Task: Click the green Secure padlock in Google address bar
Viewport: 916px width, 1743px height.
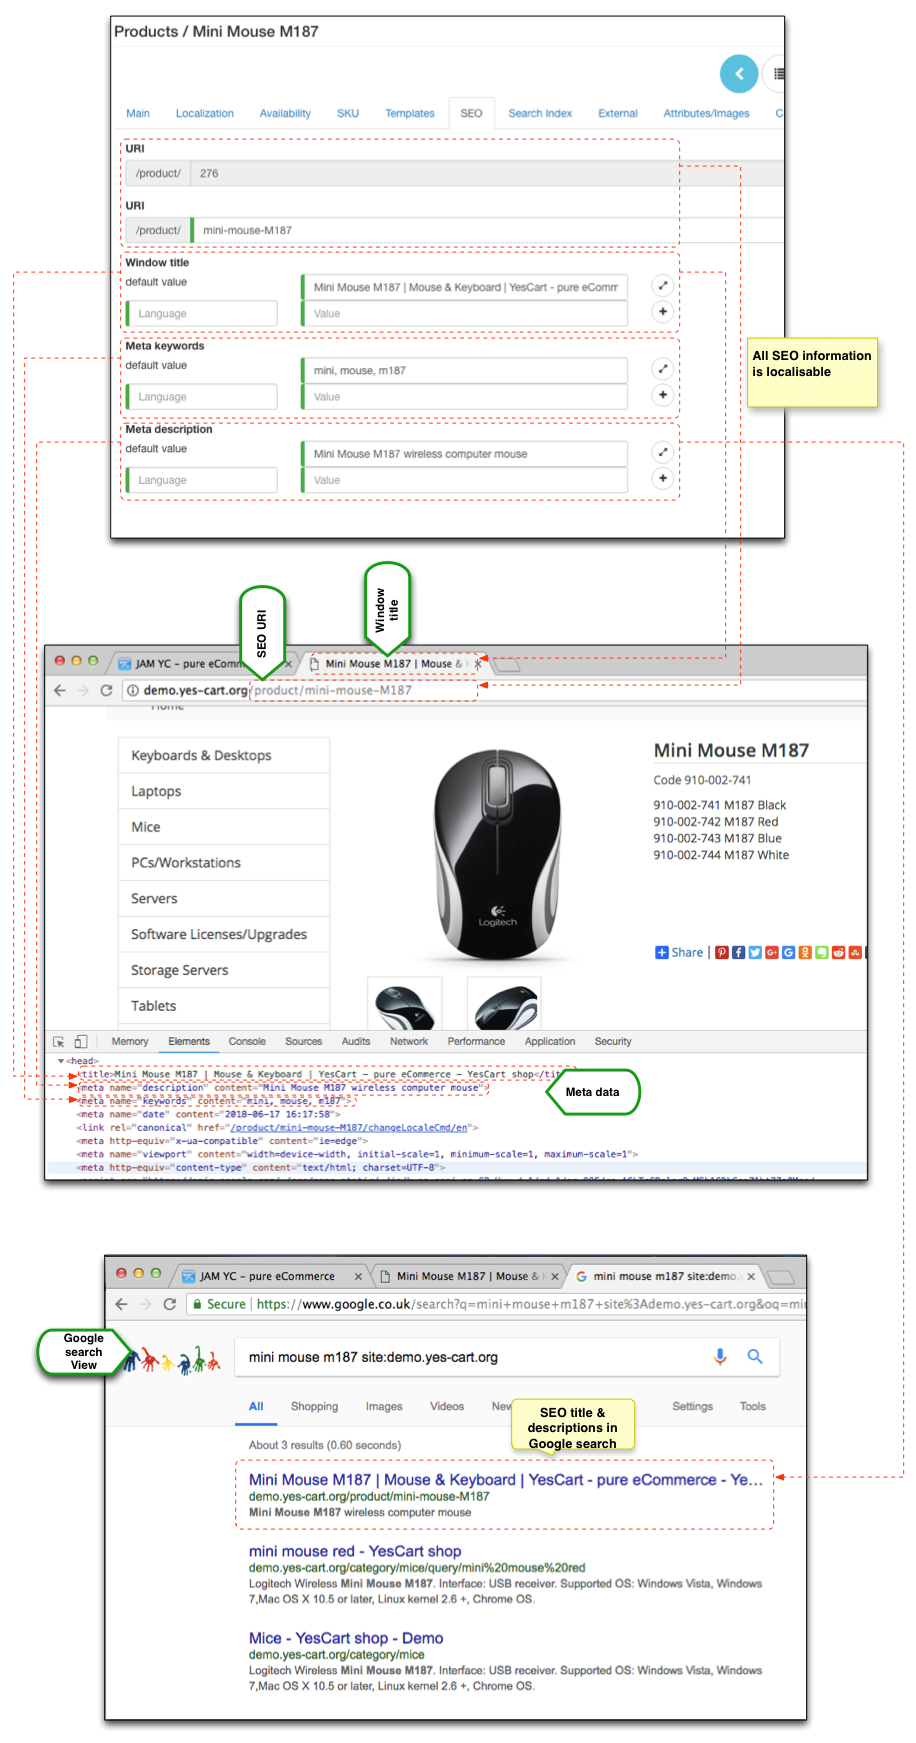Action: point(198,1304)
